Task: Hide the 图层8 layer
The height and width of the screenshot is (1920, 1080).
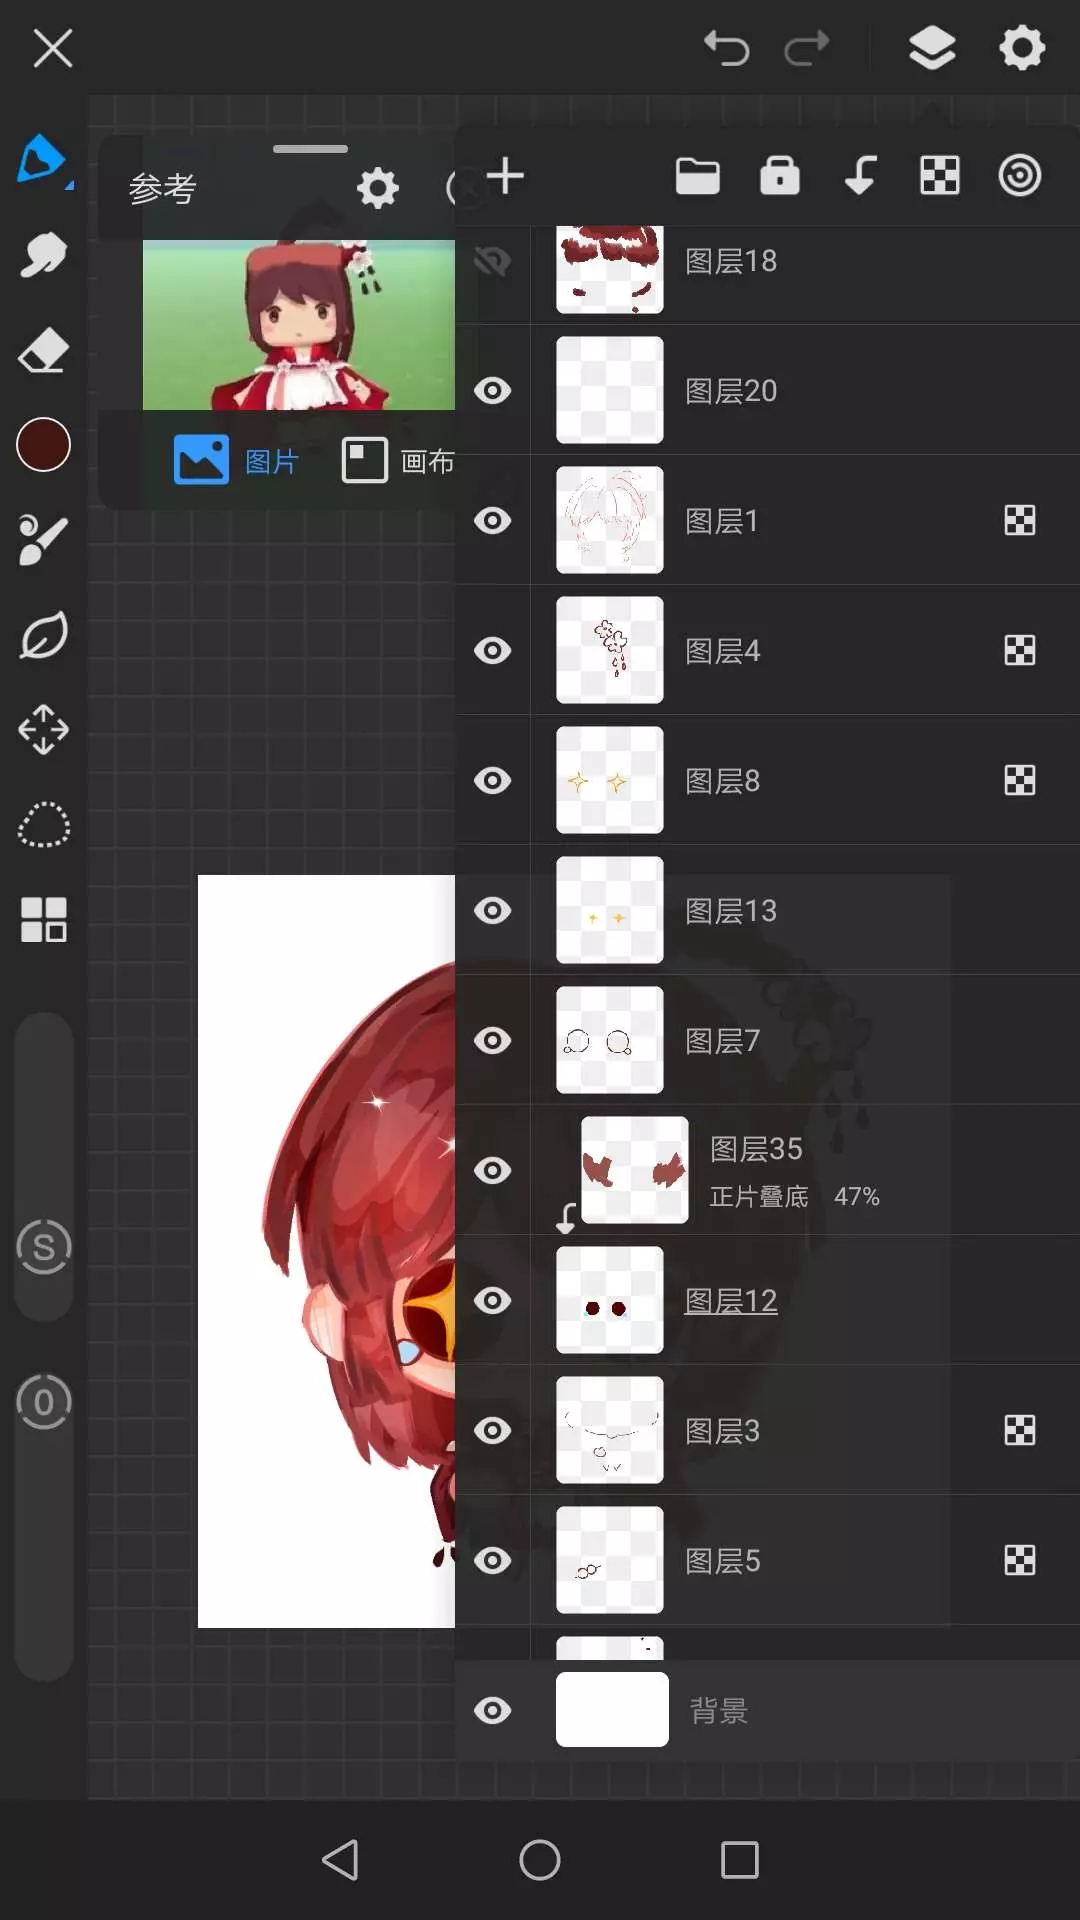Action: (492, 780)
